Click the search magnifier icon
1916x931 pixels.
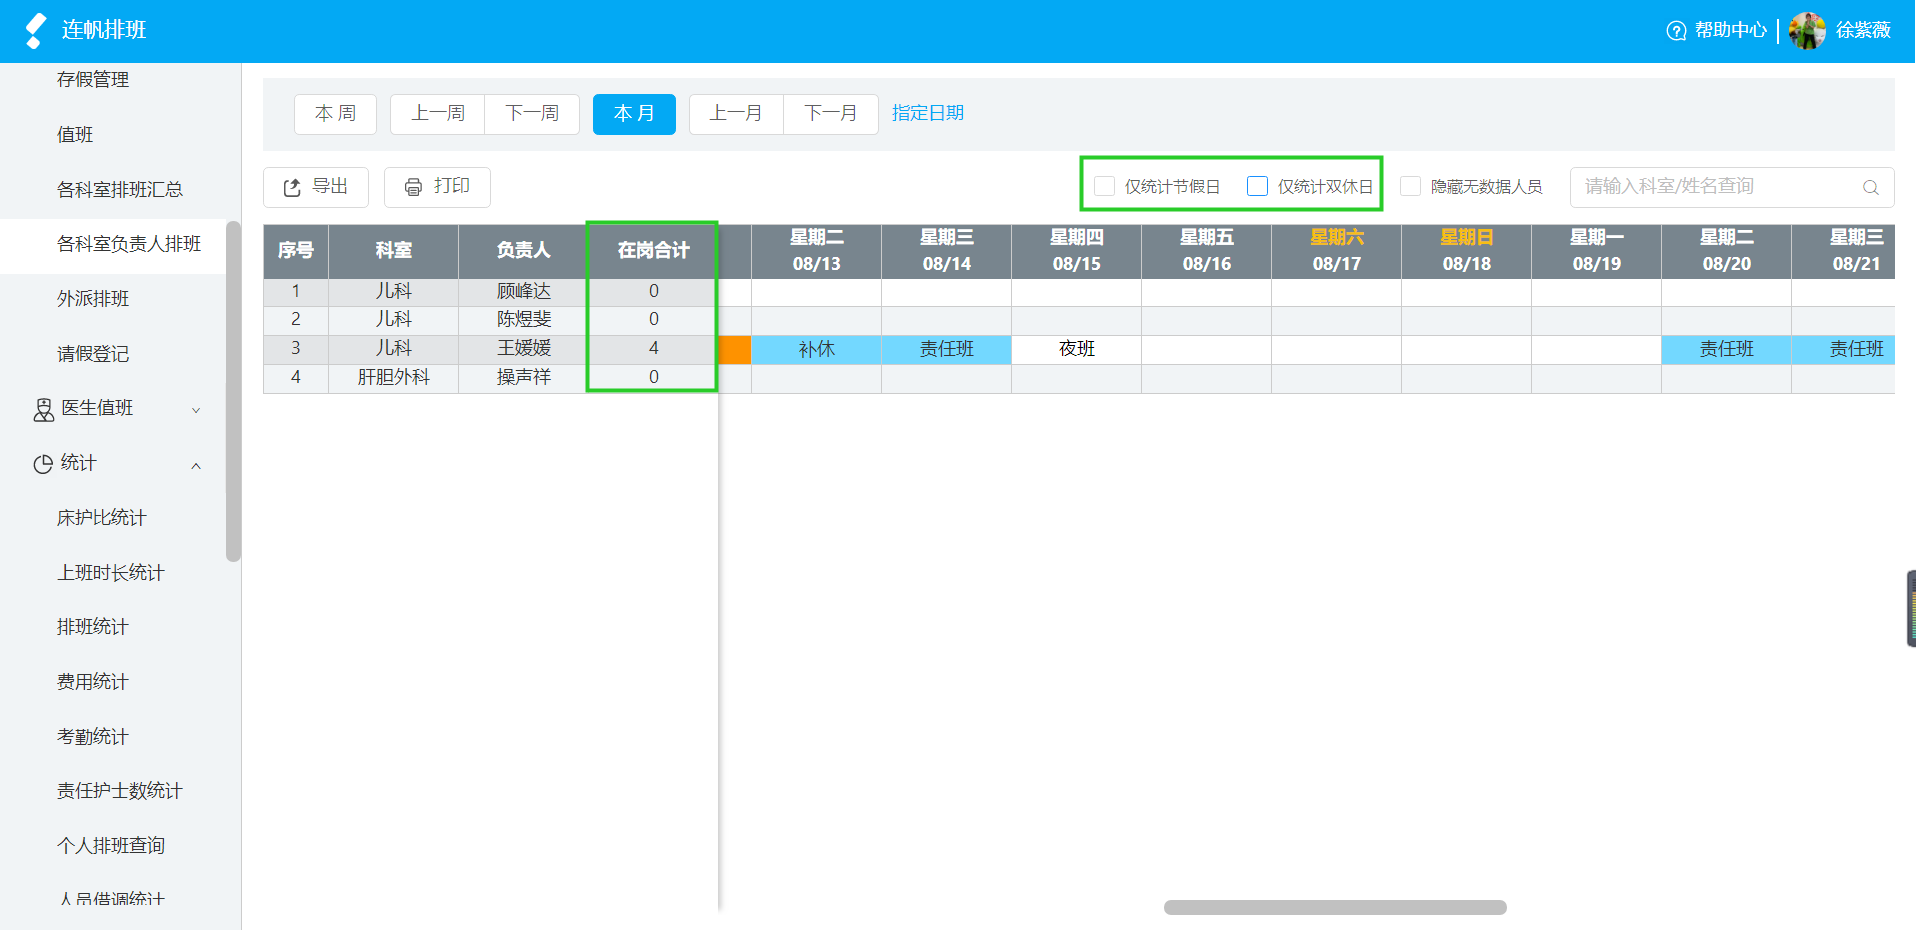click(x=1870, y=187)
